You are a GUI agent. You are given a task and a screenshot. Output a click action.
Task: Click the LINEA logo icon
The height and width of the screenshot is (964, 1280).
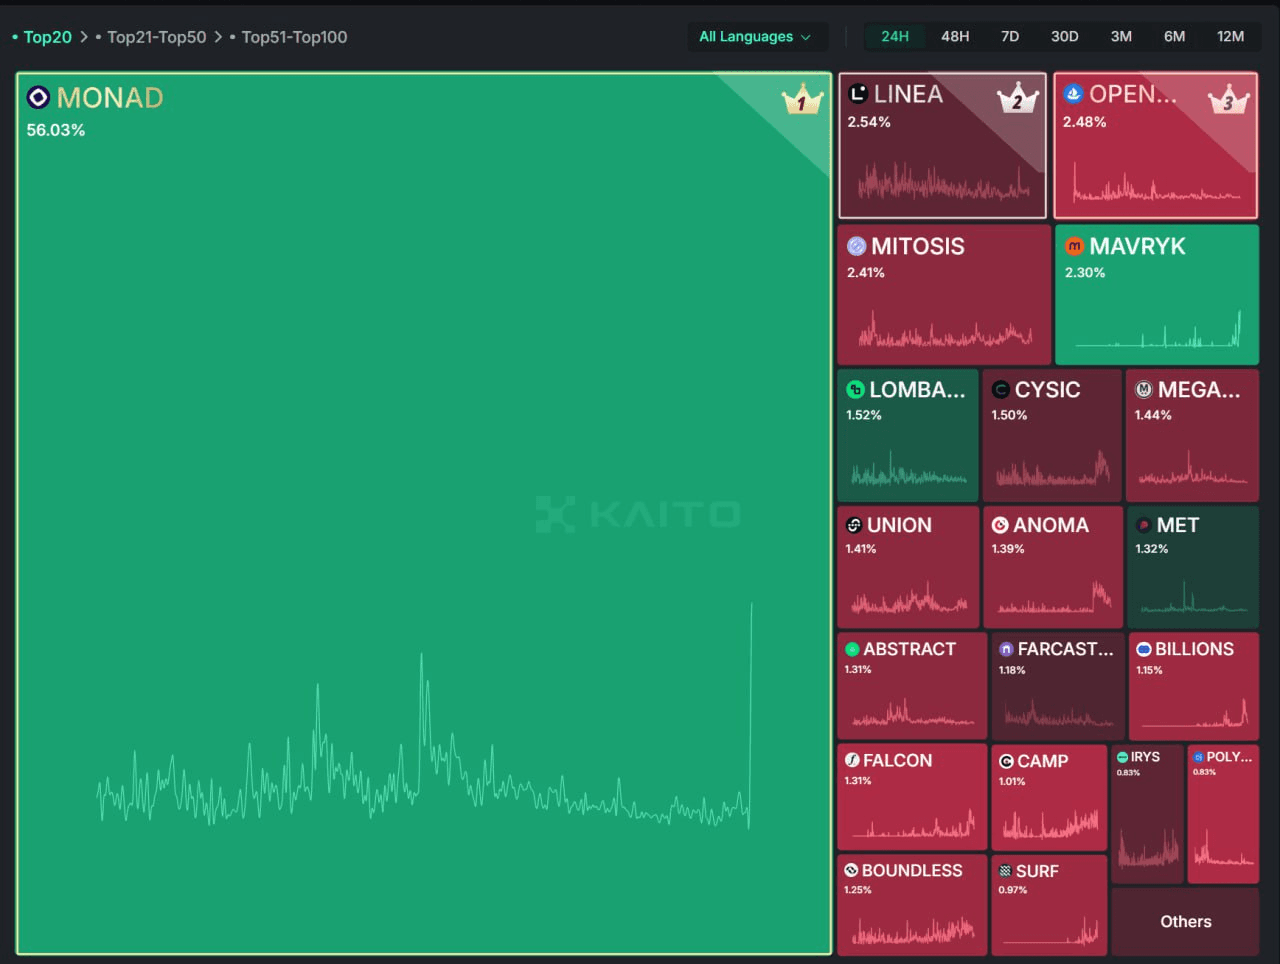(858, 94)
